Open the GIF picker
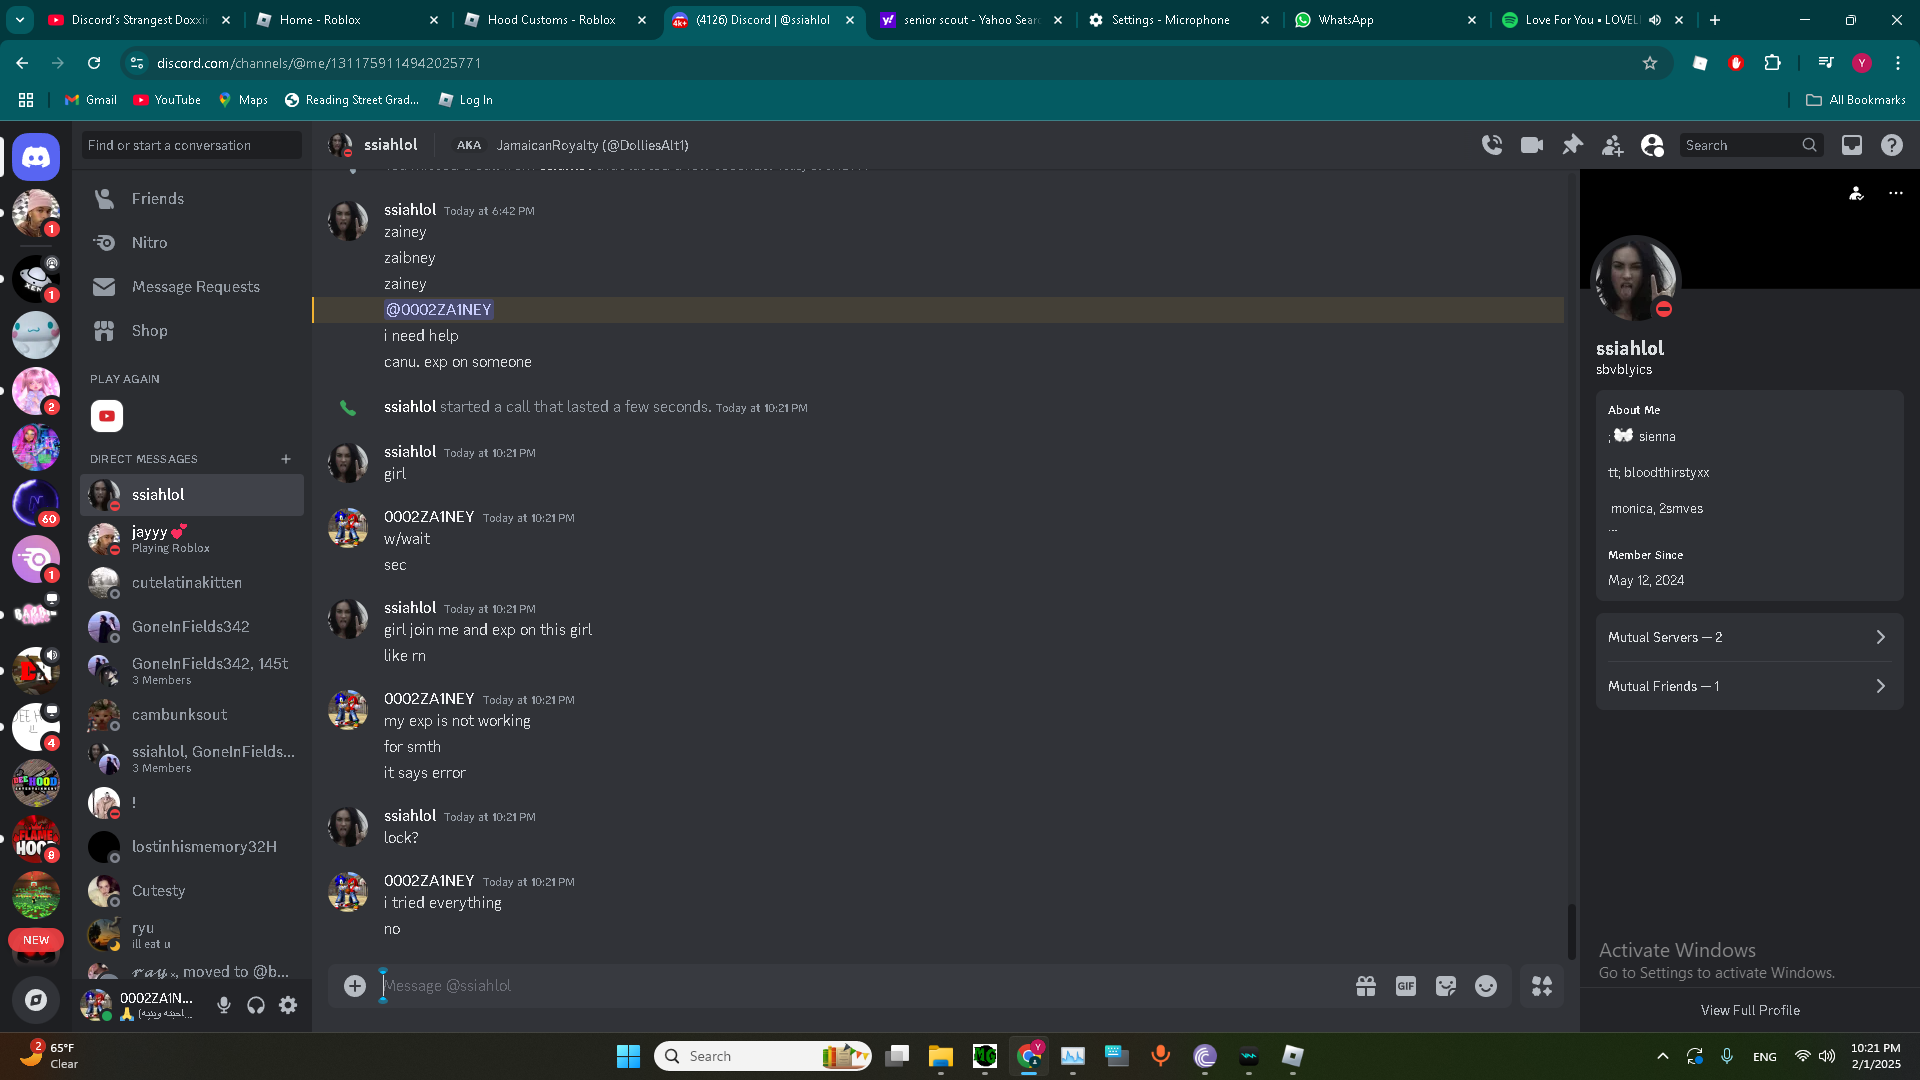The width and height of the screenshot is (1920, 1080). pos(1405,986)
